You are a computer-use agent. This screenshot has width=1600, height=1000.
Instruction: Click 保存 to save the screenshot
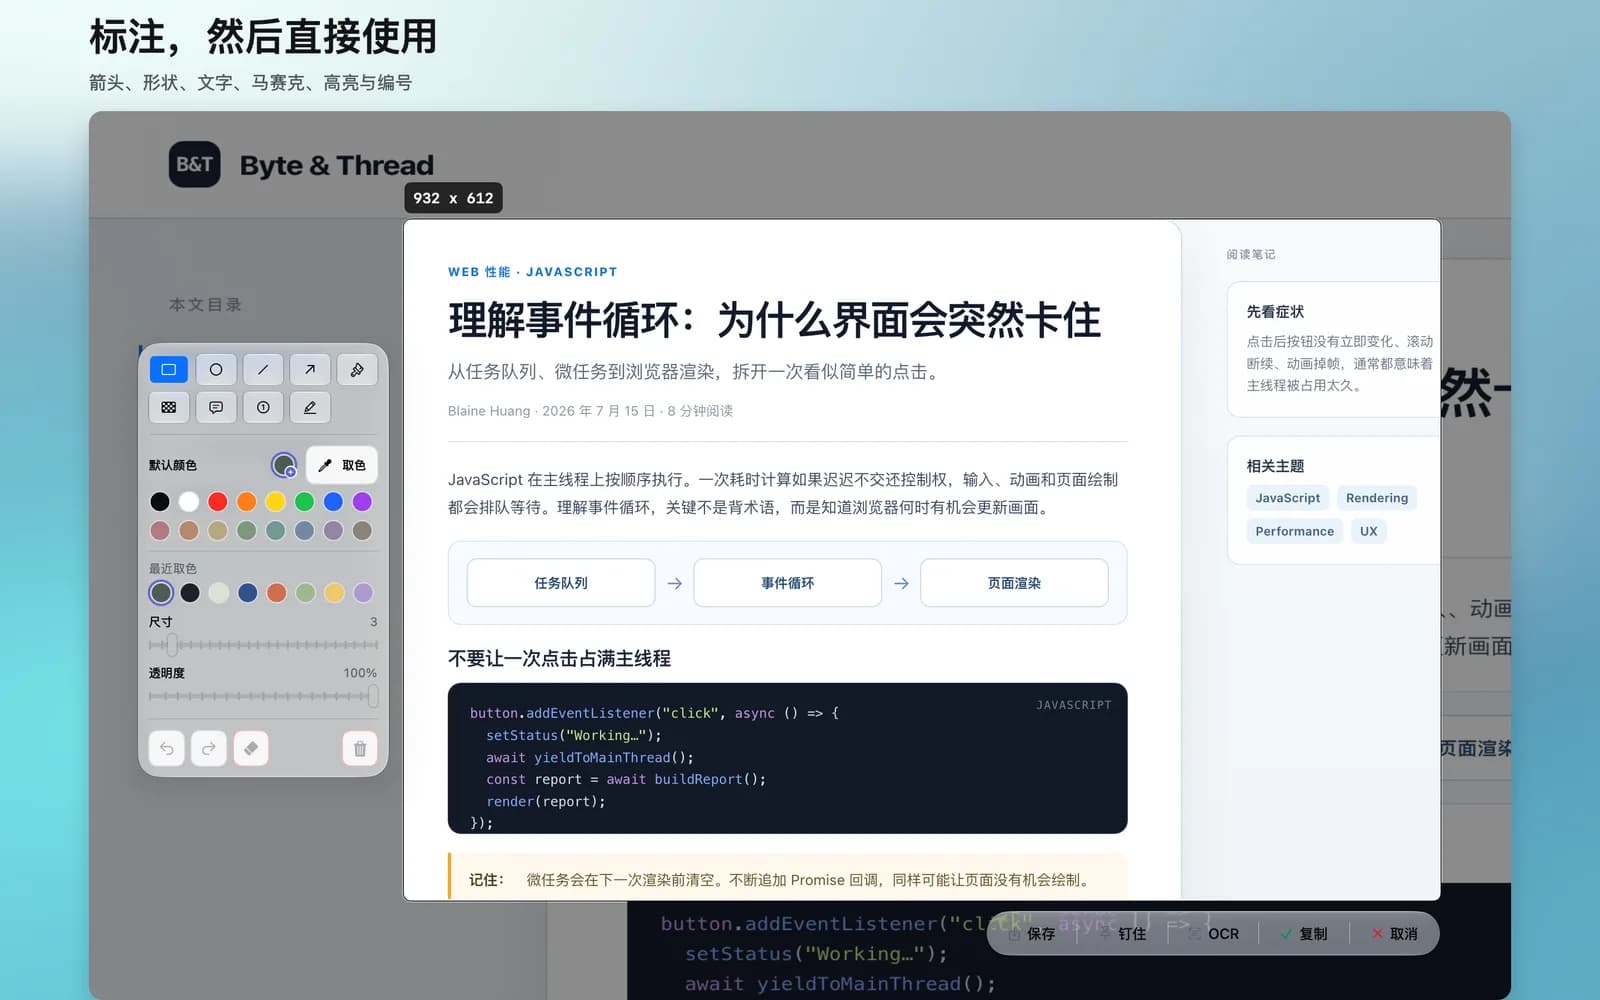[1032, 934]
